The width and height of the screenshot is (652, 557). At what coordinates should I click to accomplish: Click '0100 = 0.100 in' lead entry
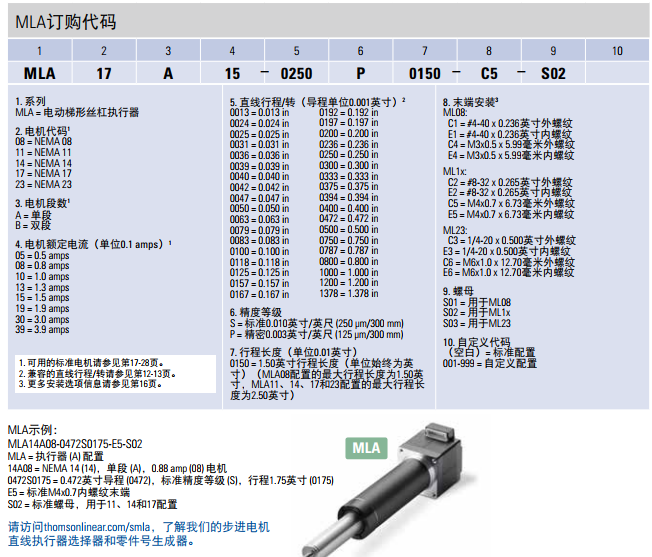[x=259, y=251]
